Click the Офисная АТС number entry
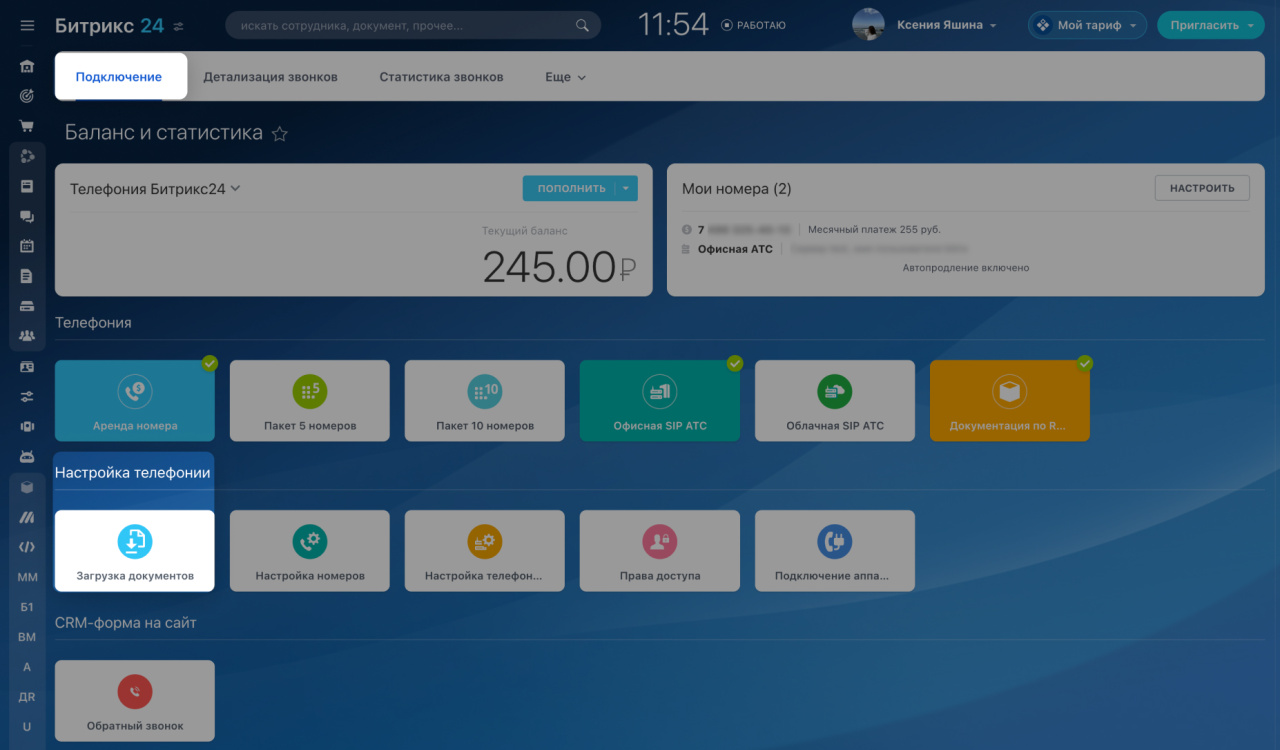Screen dimensions: 1280x750 735,249
